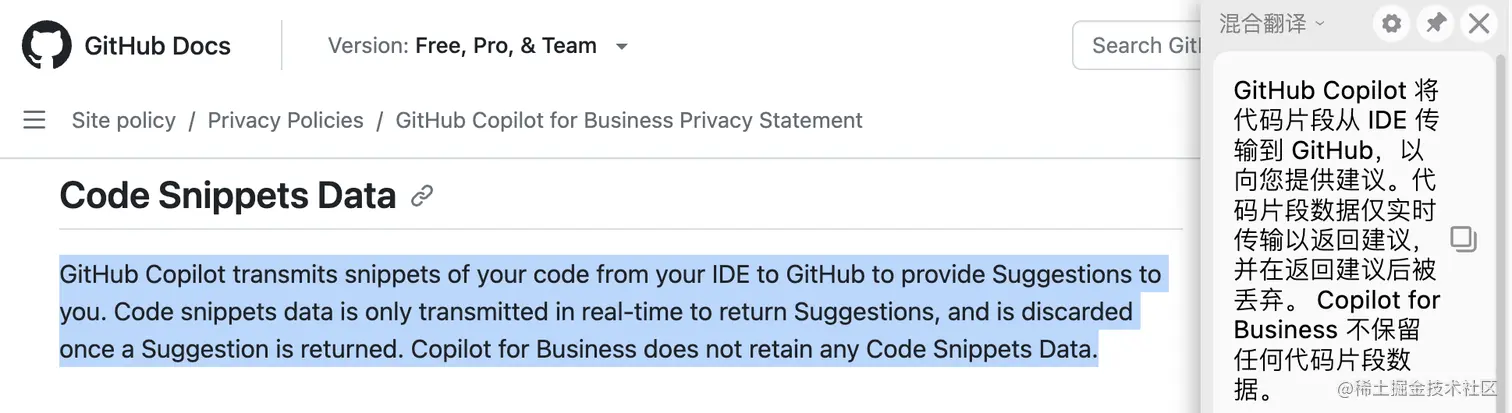Pin the translation popup in place
Screen dimensions: 1512x413
coord(1435,24)
